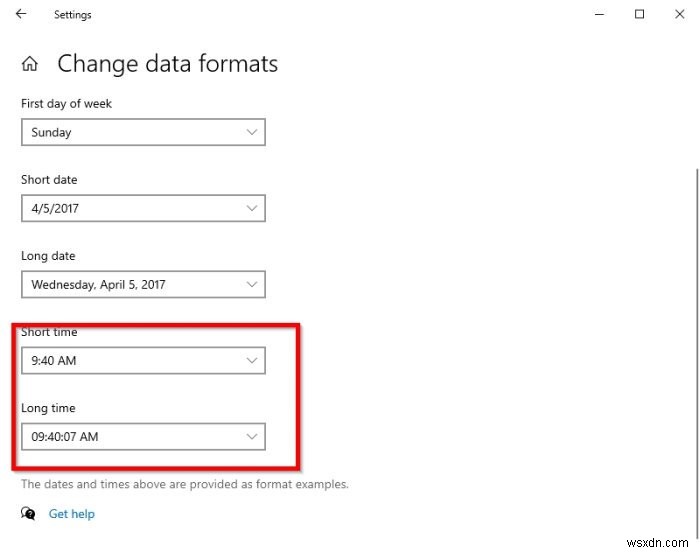Click the Home icon beside the heading
This screenshot has width=700, height=553.
tap(30, 65)
